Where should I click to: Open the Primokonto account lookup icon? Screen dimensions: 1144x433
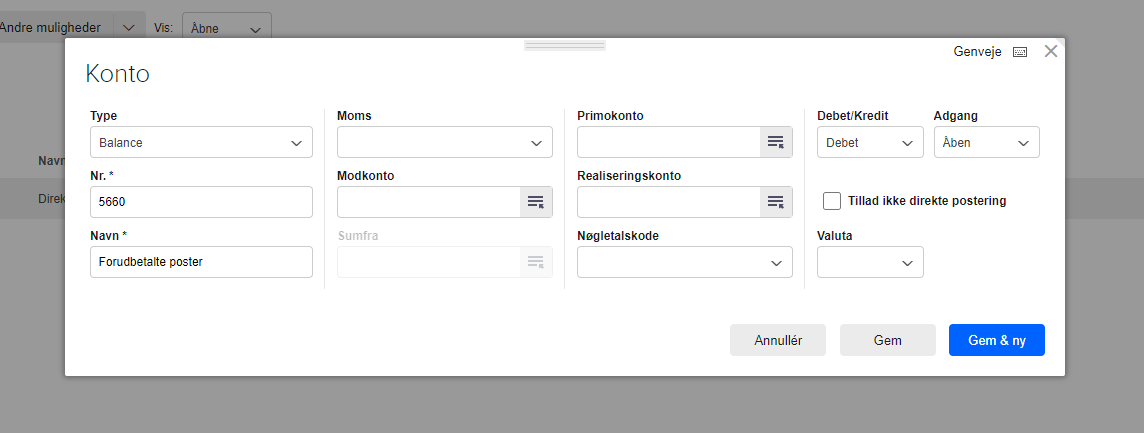(776, 142)
